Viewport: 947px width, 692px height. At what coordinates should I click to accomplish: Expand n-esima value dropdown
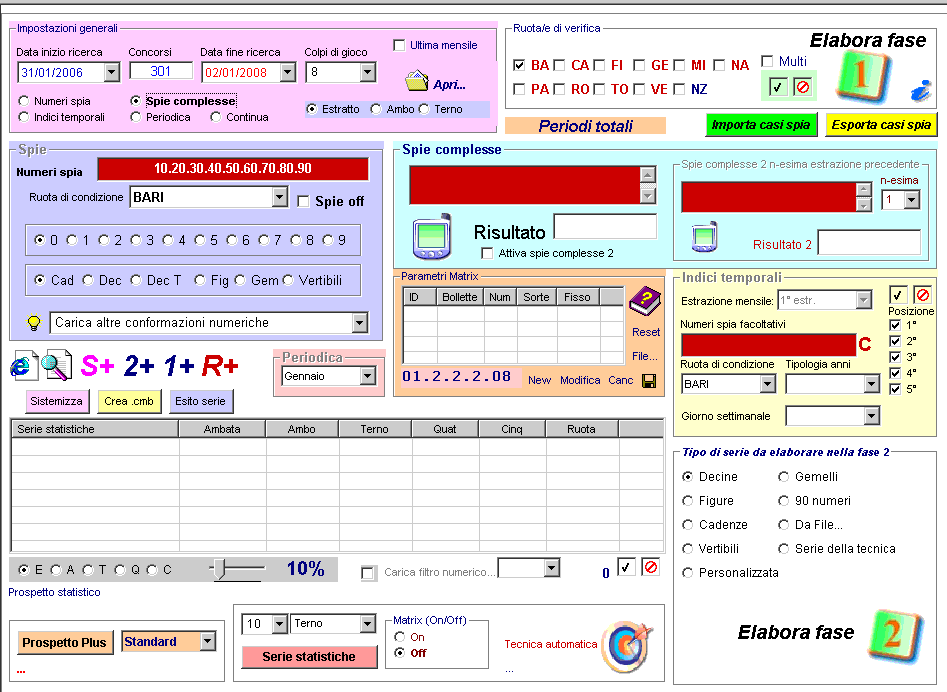click(x=912, y=199)
